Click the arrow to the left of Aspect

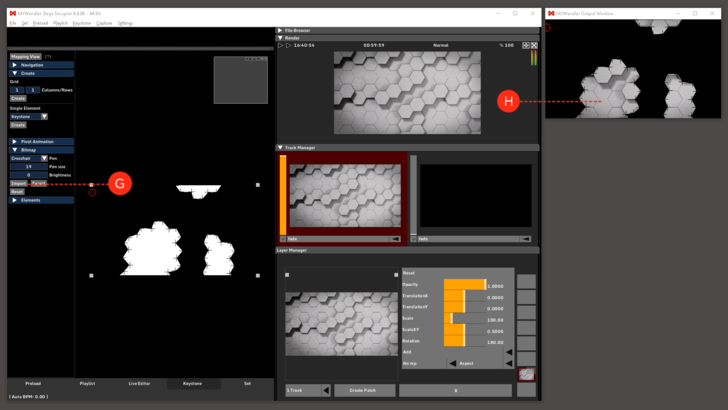click(452, 364)
